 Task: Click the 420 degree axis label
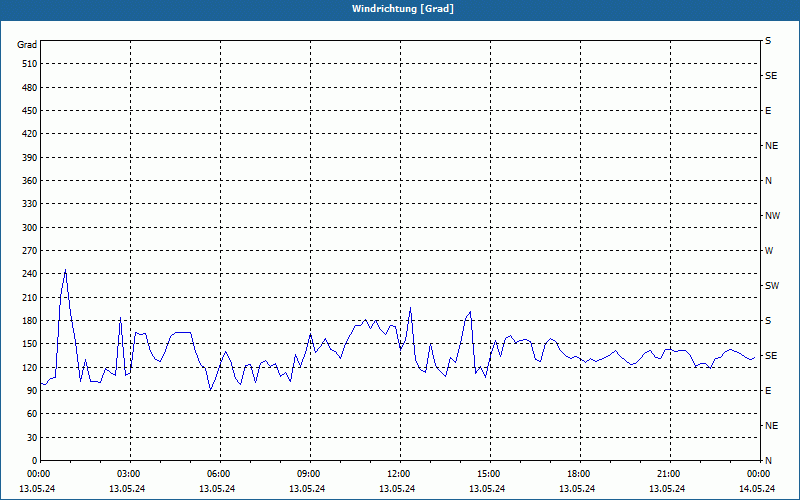click(x=30, y=134)
